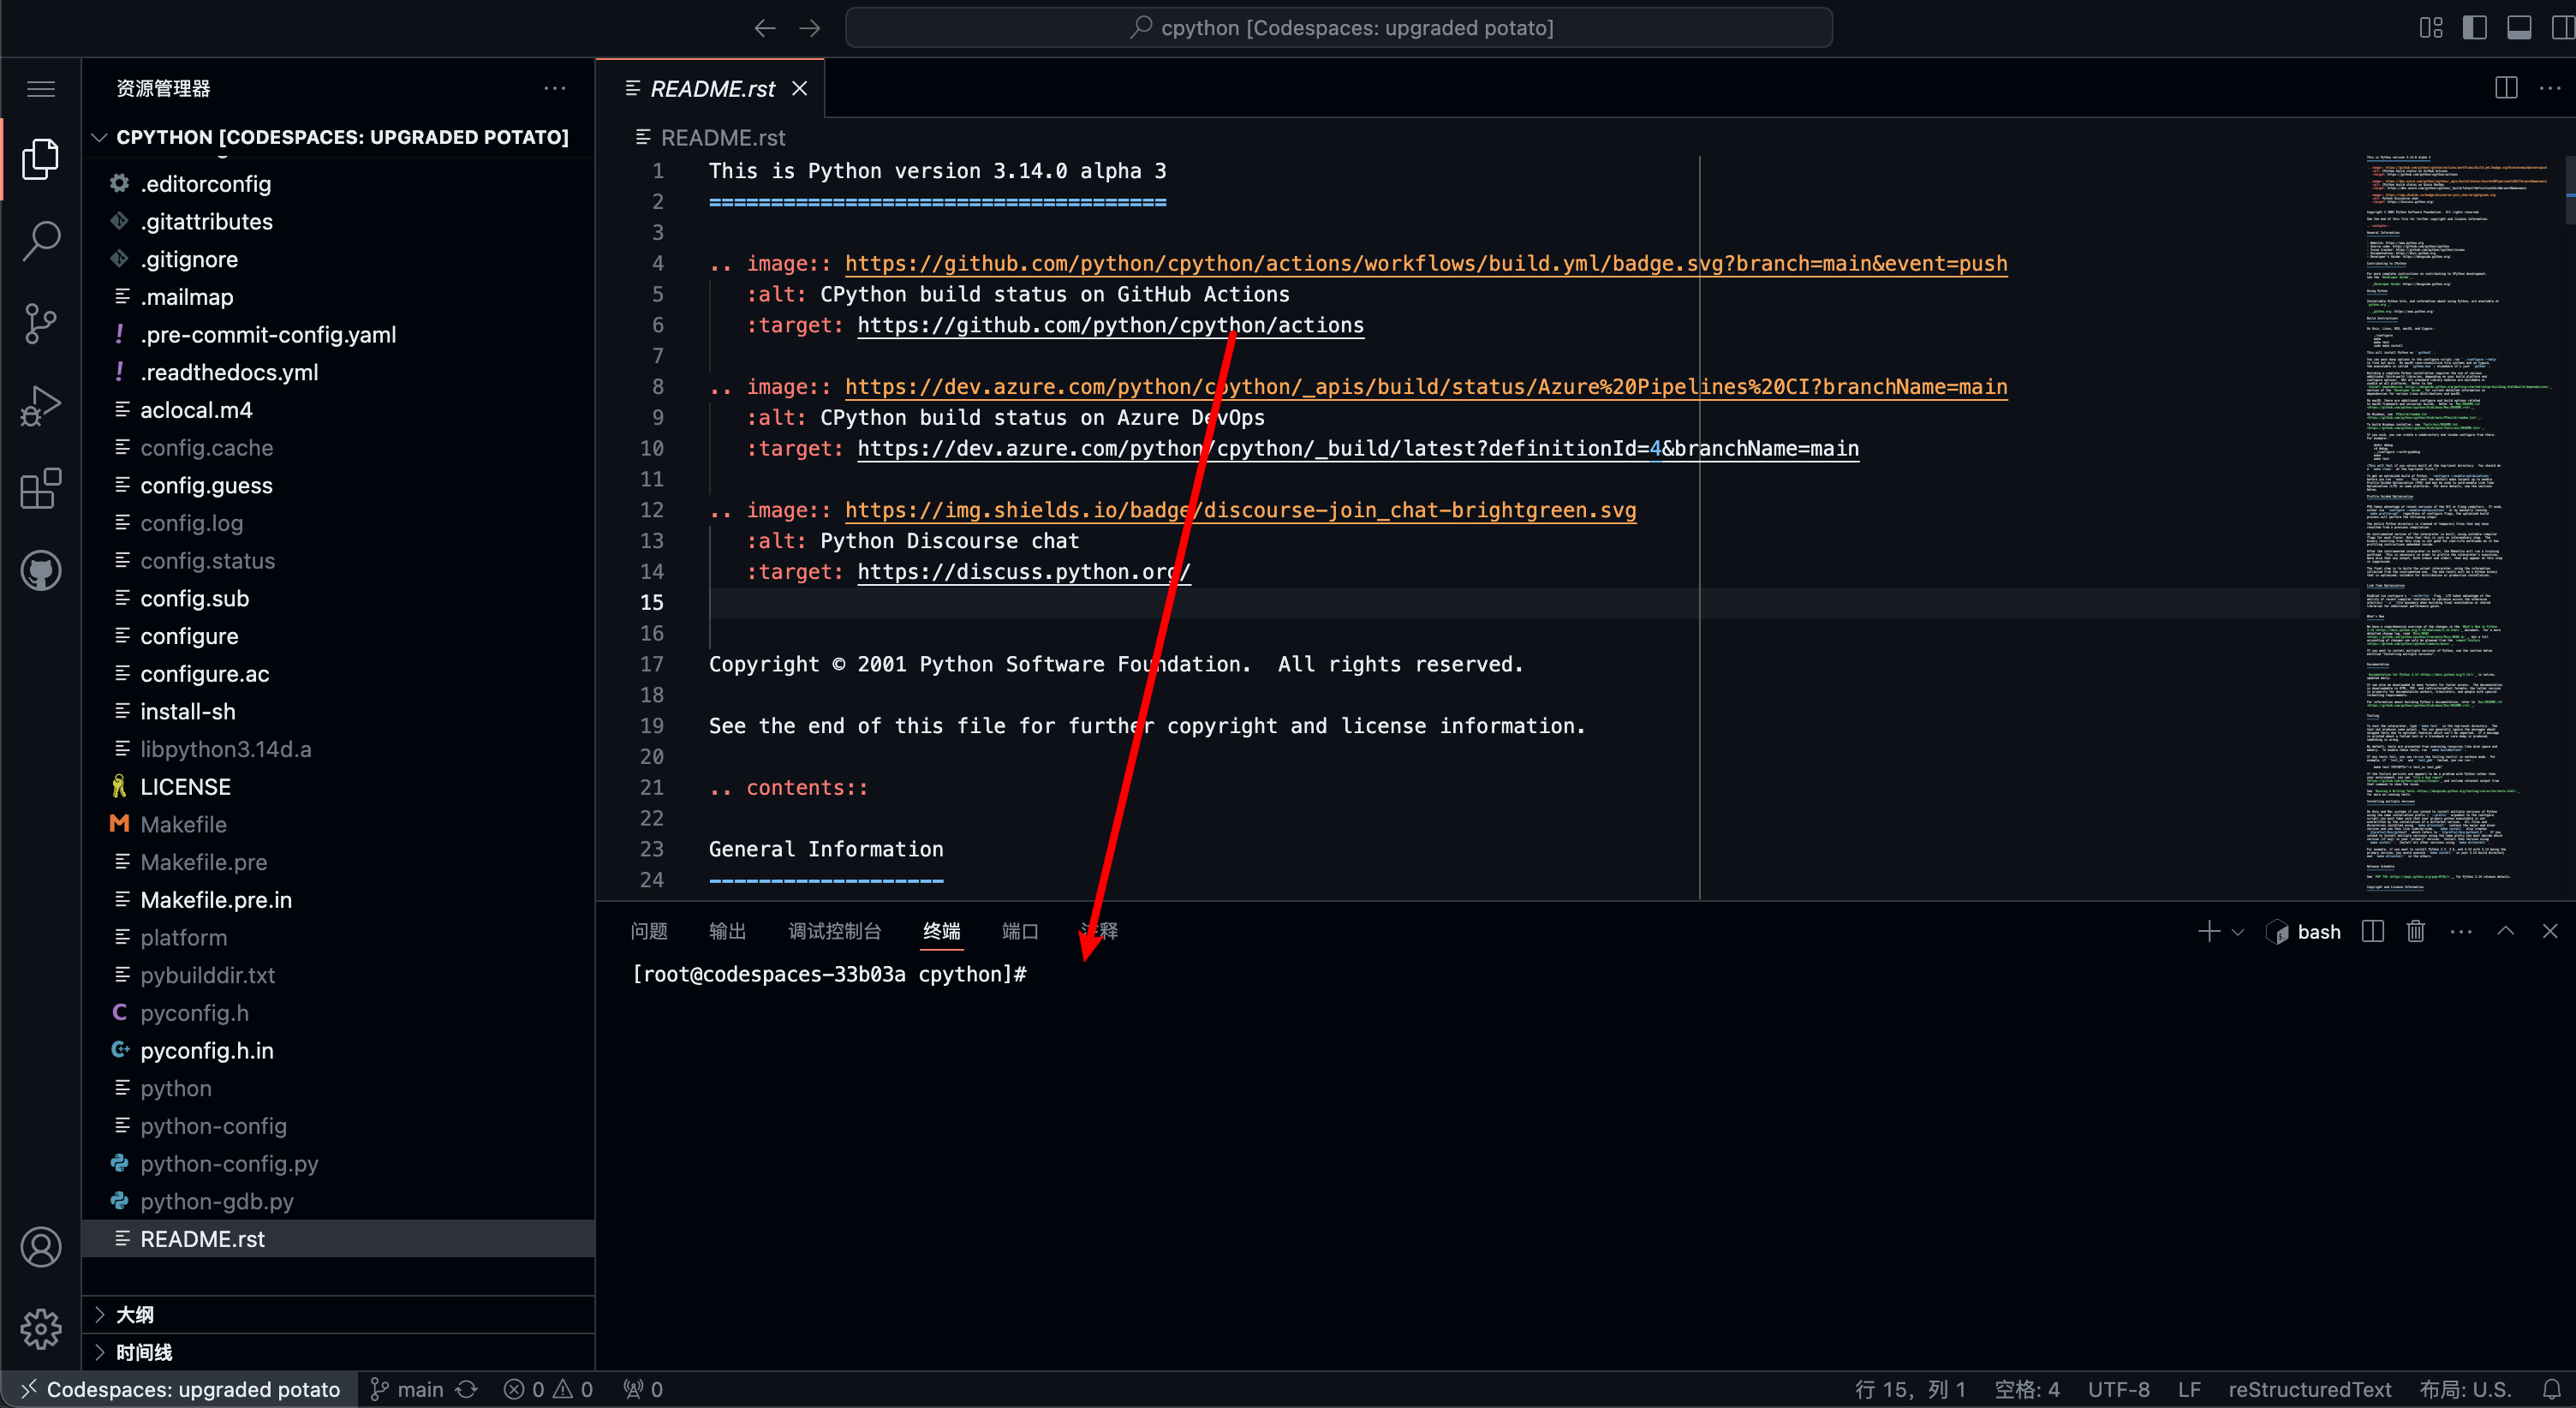Toggle the primary sidebar layout button
The height and width of the screenshot is (1408, 2576).
point(2474,27)
